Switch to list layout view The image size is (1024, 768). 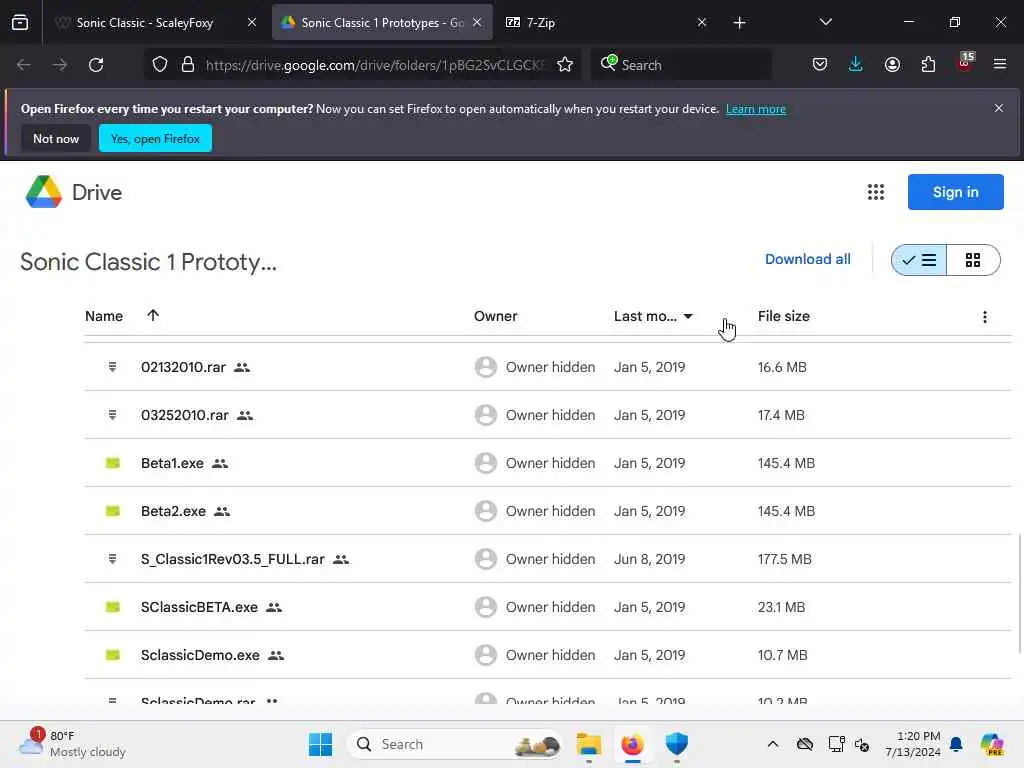(919, 260)
